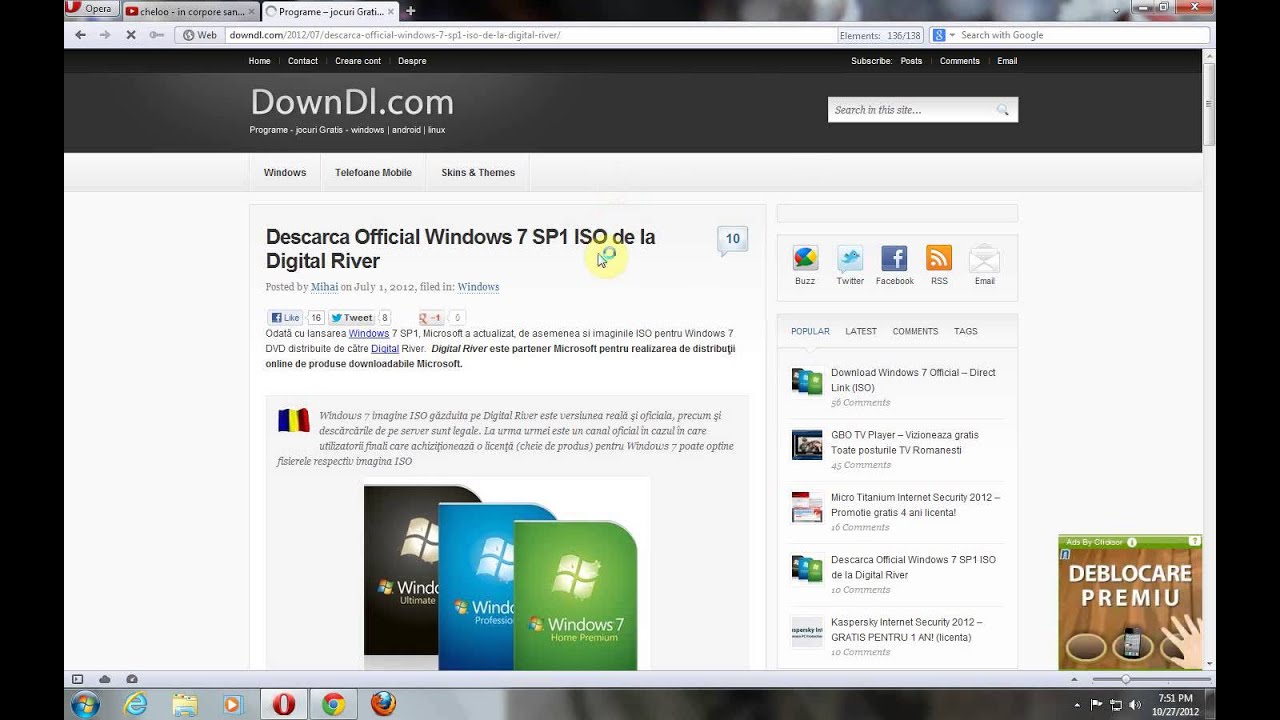The image size is (1280, 720).
Task: Focus the address bar URL field
Action: (530, 35)
